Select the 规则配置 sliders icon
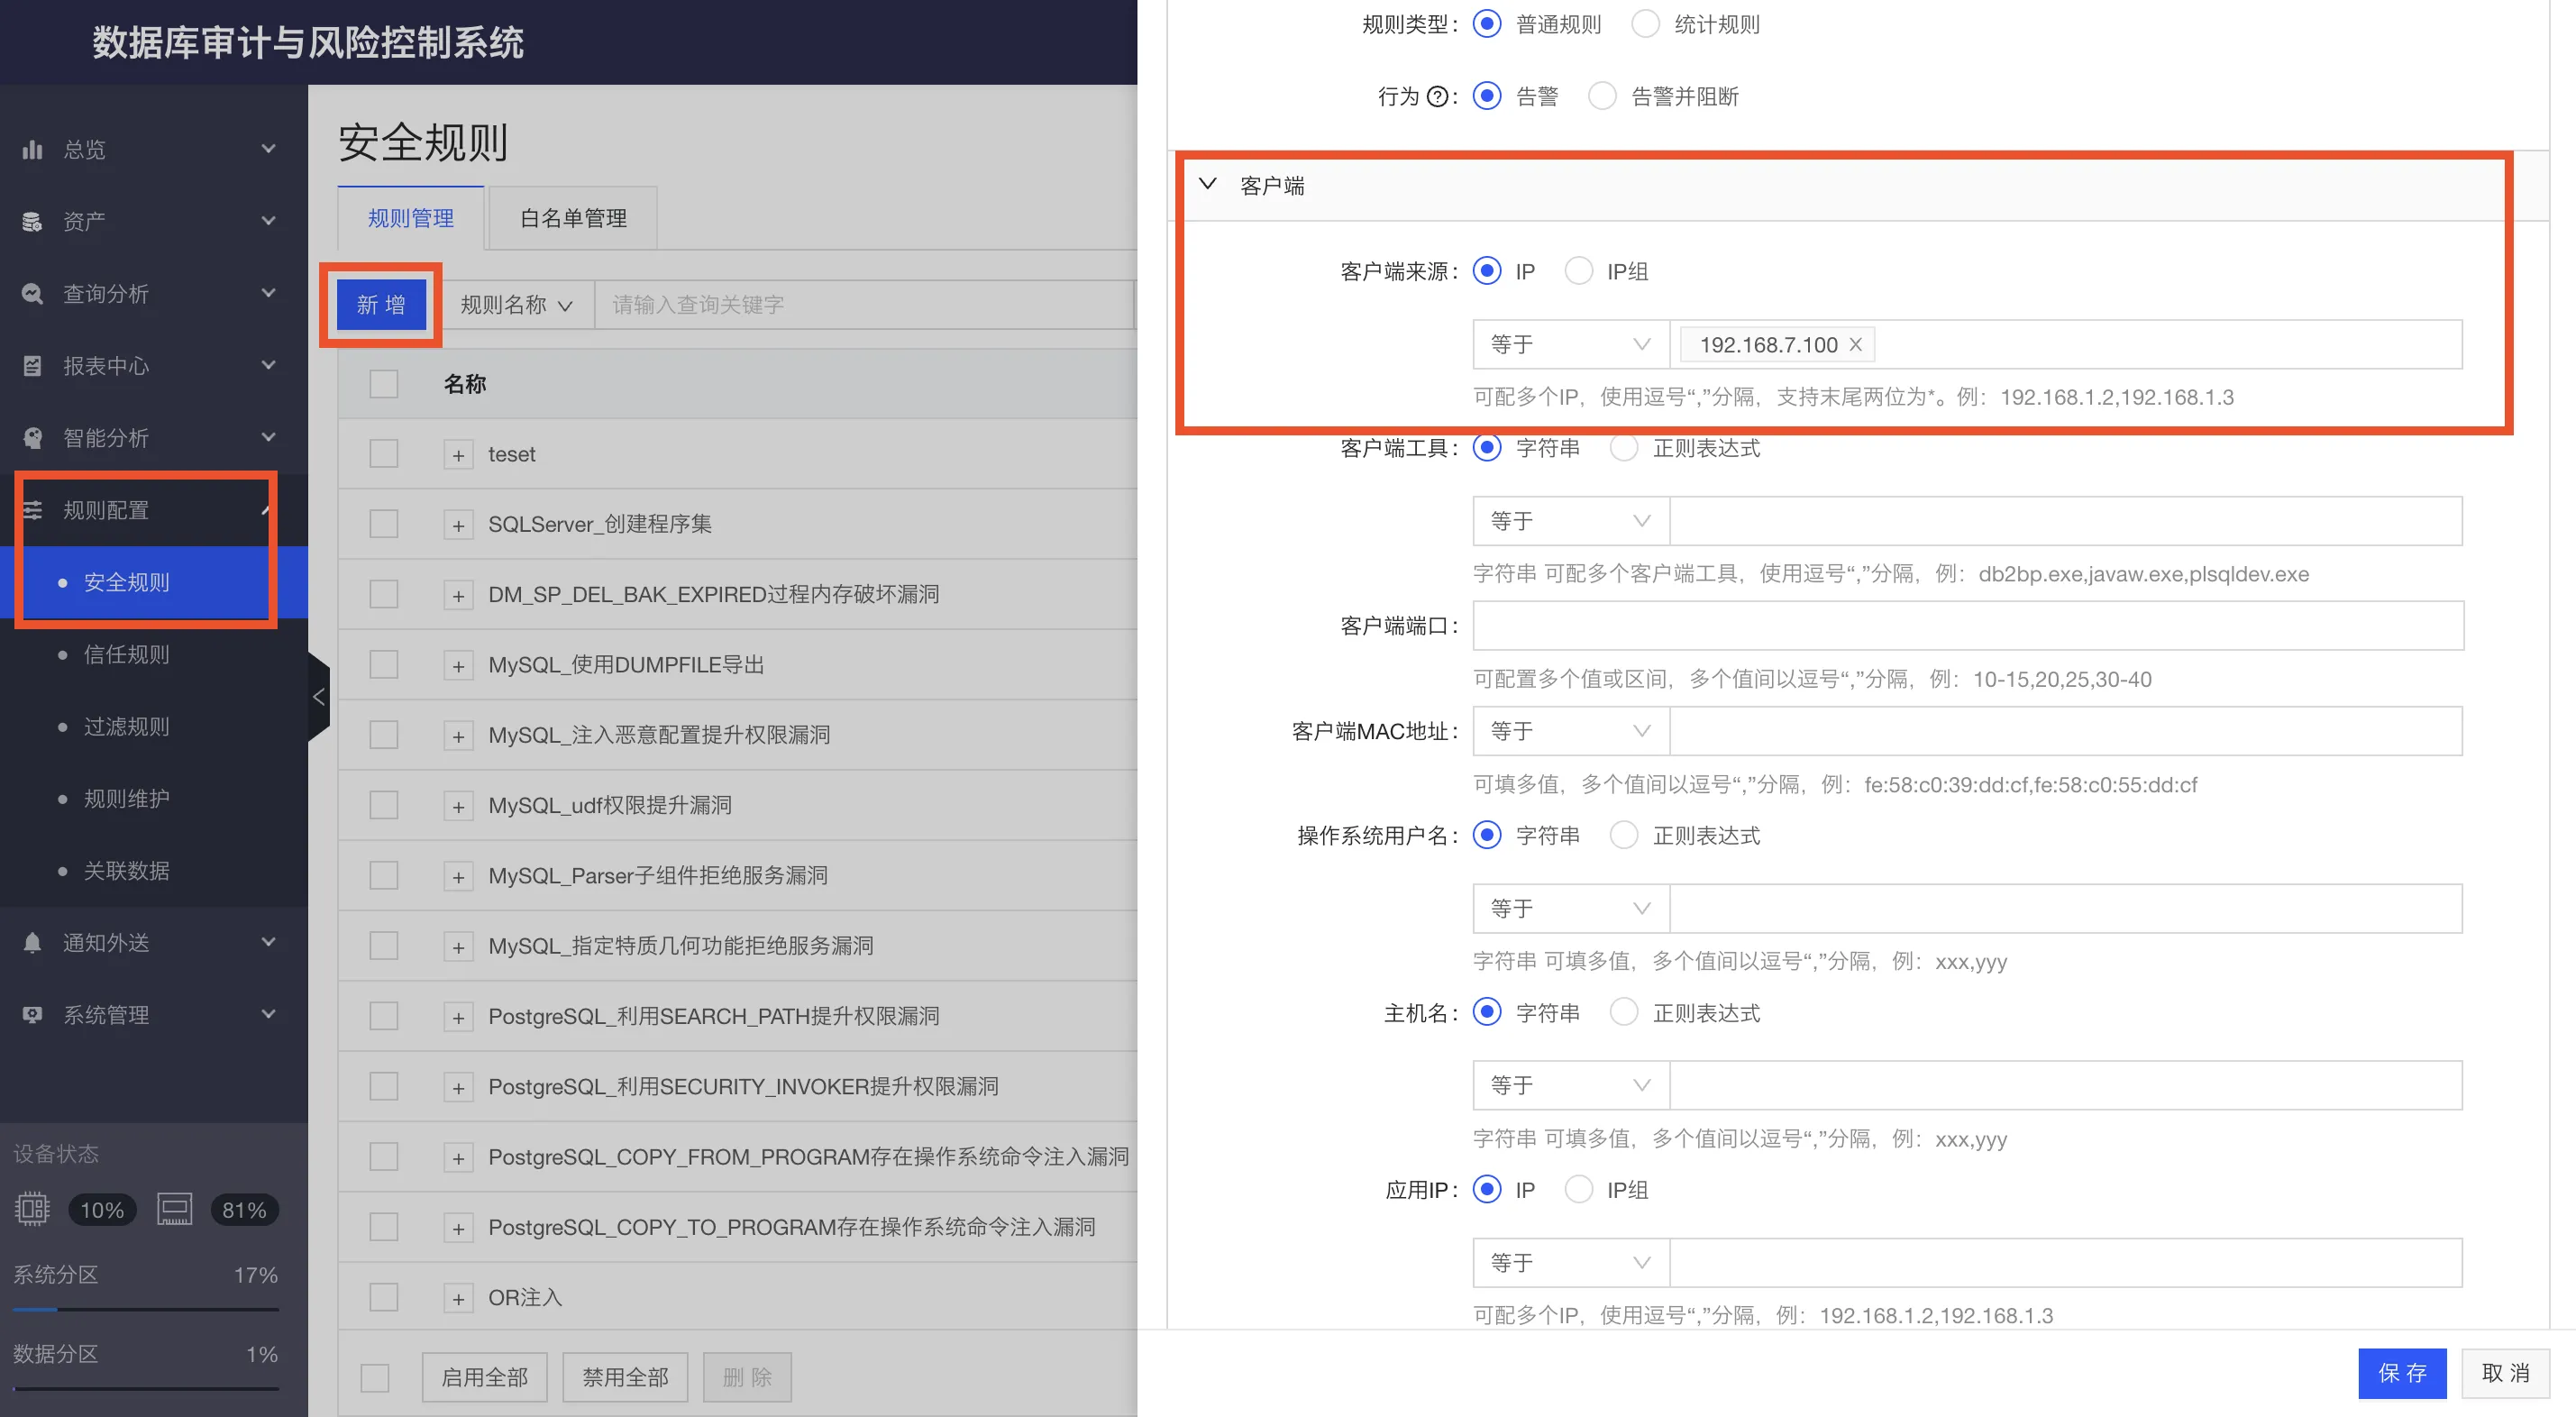This screenshot has height=1417, width=2576. click(x=33, y=510)
